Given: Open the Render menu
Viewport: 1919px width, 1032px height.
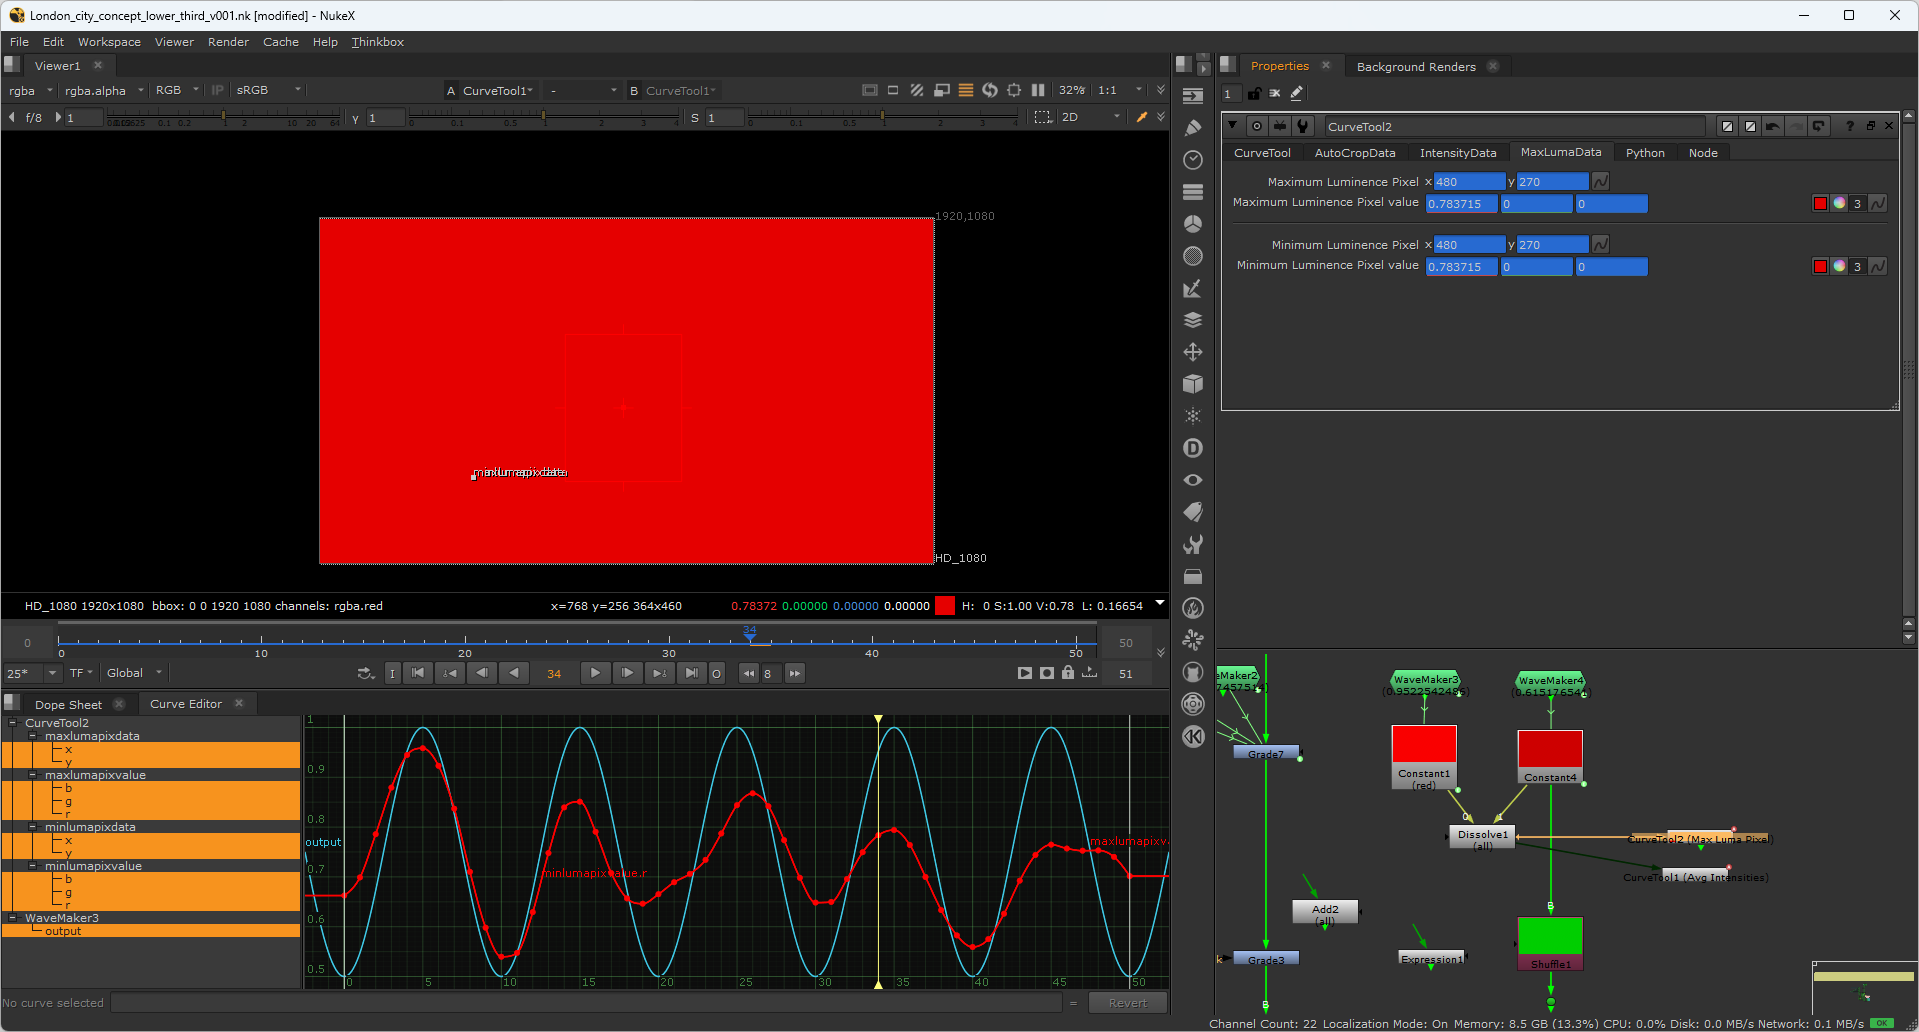Looking at the screenshot, I should point(228,42).
